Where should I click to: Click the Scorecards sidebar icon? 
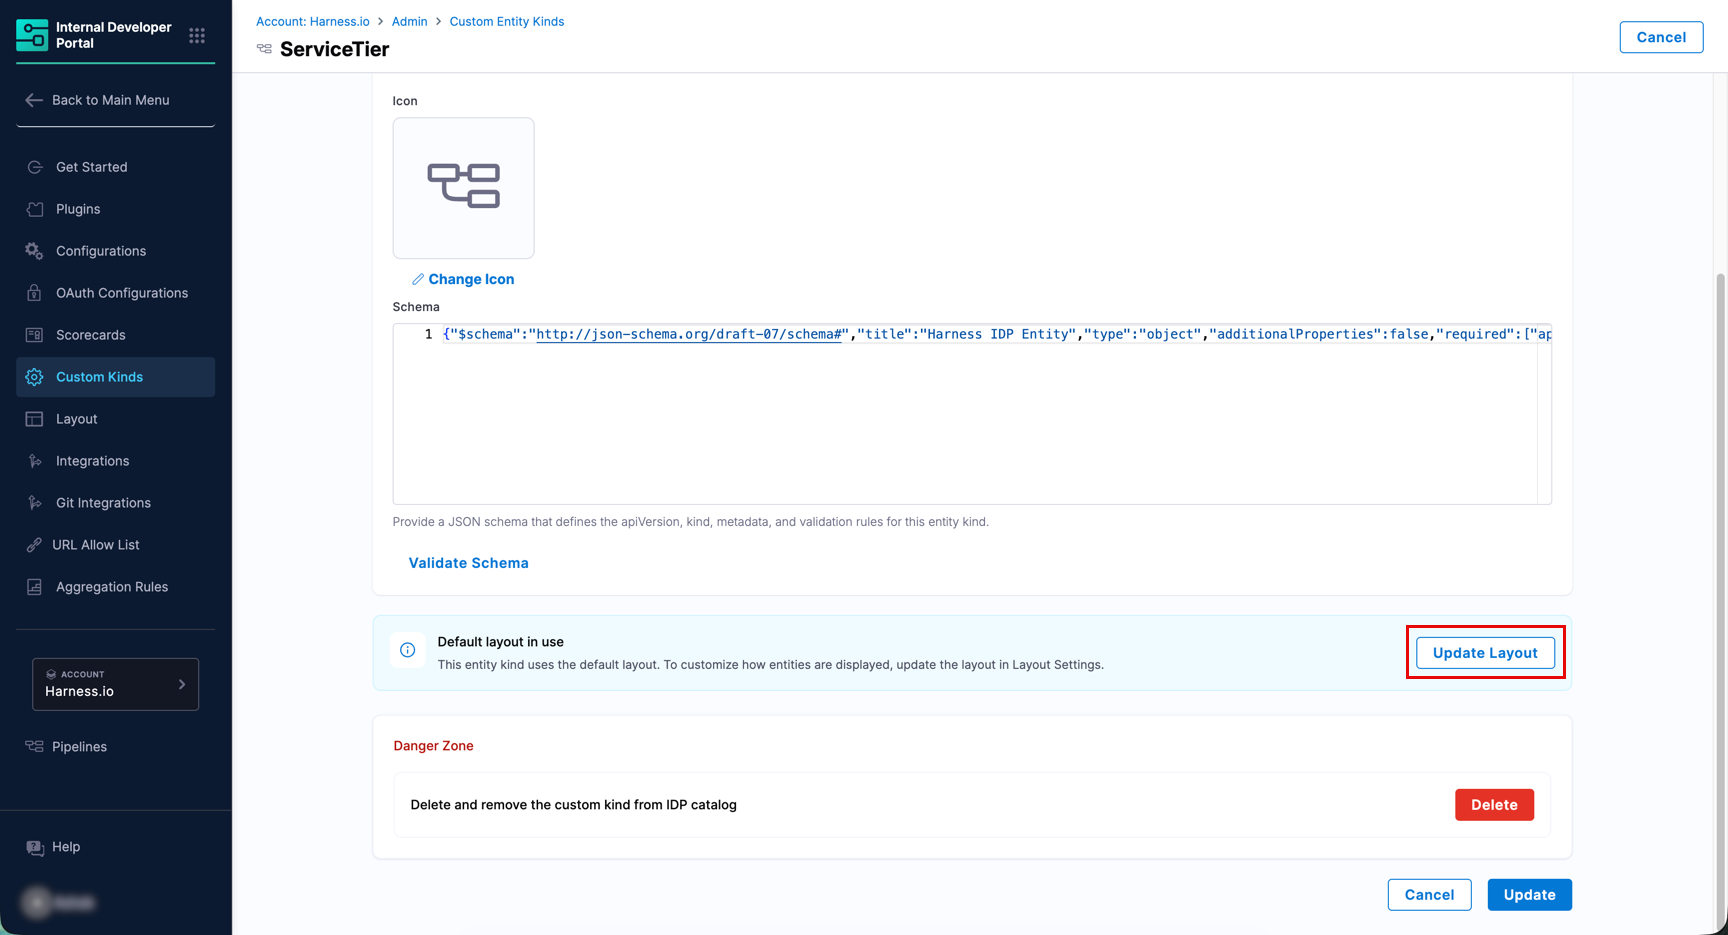click(x=35, y=335)
